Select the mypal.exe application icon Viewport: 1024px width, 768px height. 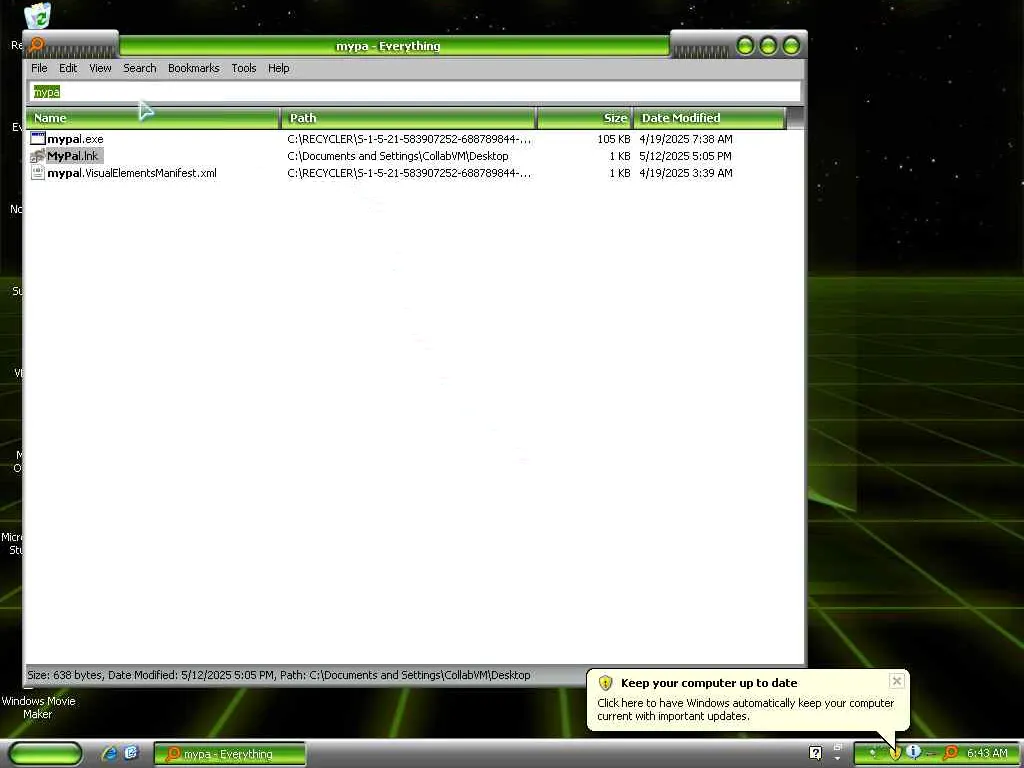(38, 138)
